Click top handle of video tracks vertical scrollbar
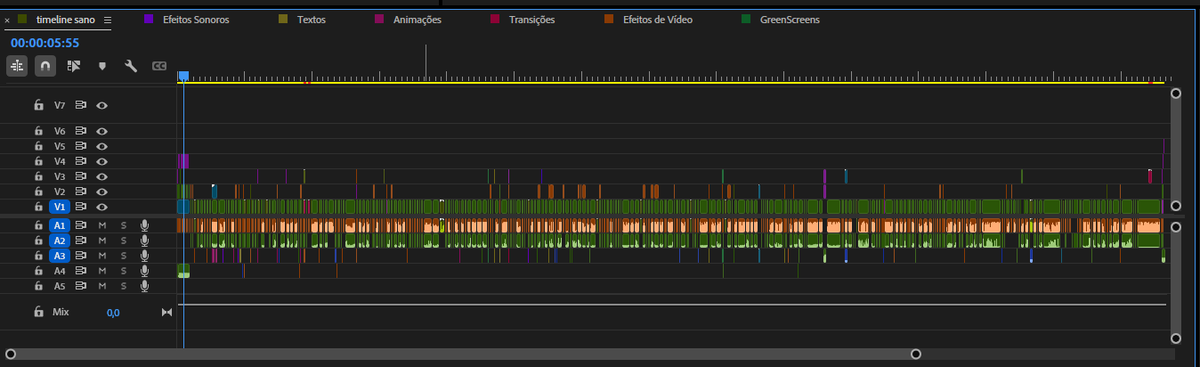Image resolution: width=1200 pixels, height=367 pixels. click(1175, 93)
